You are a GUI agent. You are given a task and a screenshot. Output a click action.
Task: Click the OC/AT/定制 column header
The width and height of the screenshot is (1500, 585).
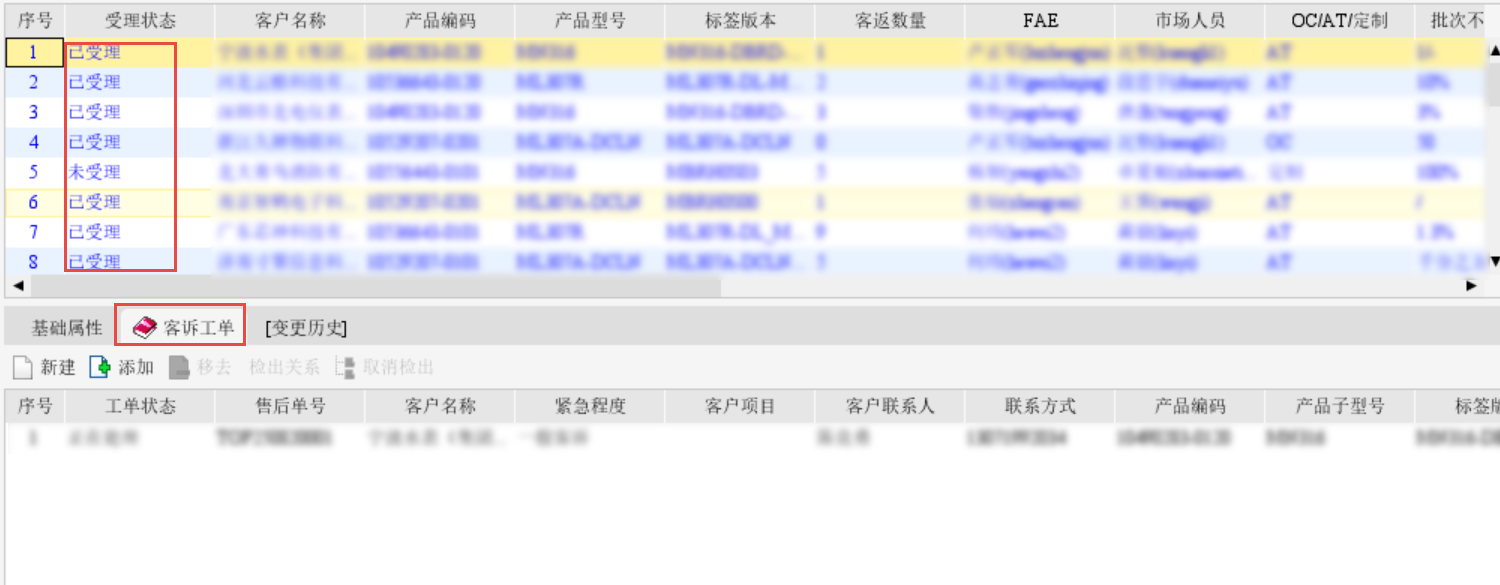click(x=1340, y=21)
